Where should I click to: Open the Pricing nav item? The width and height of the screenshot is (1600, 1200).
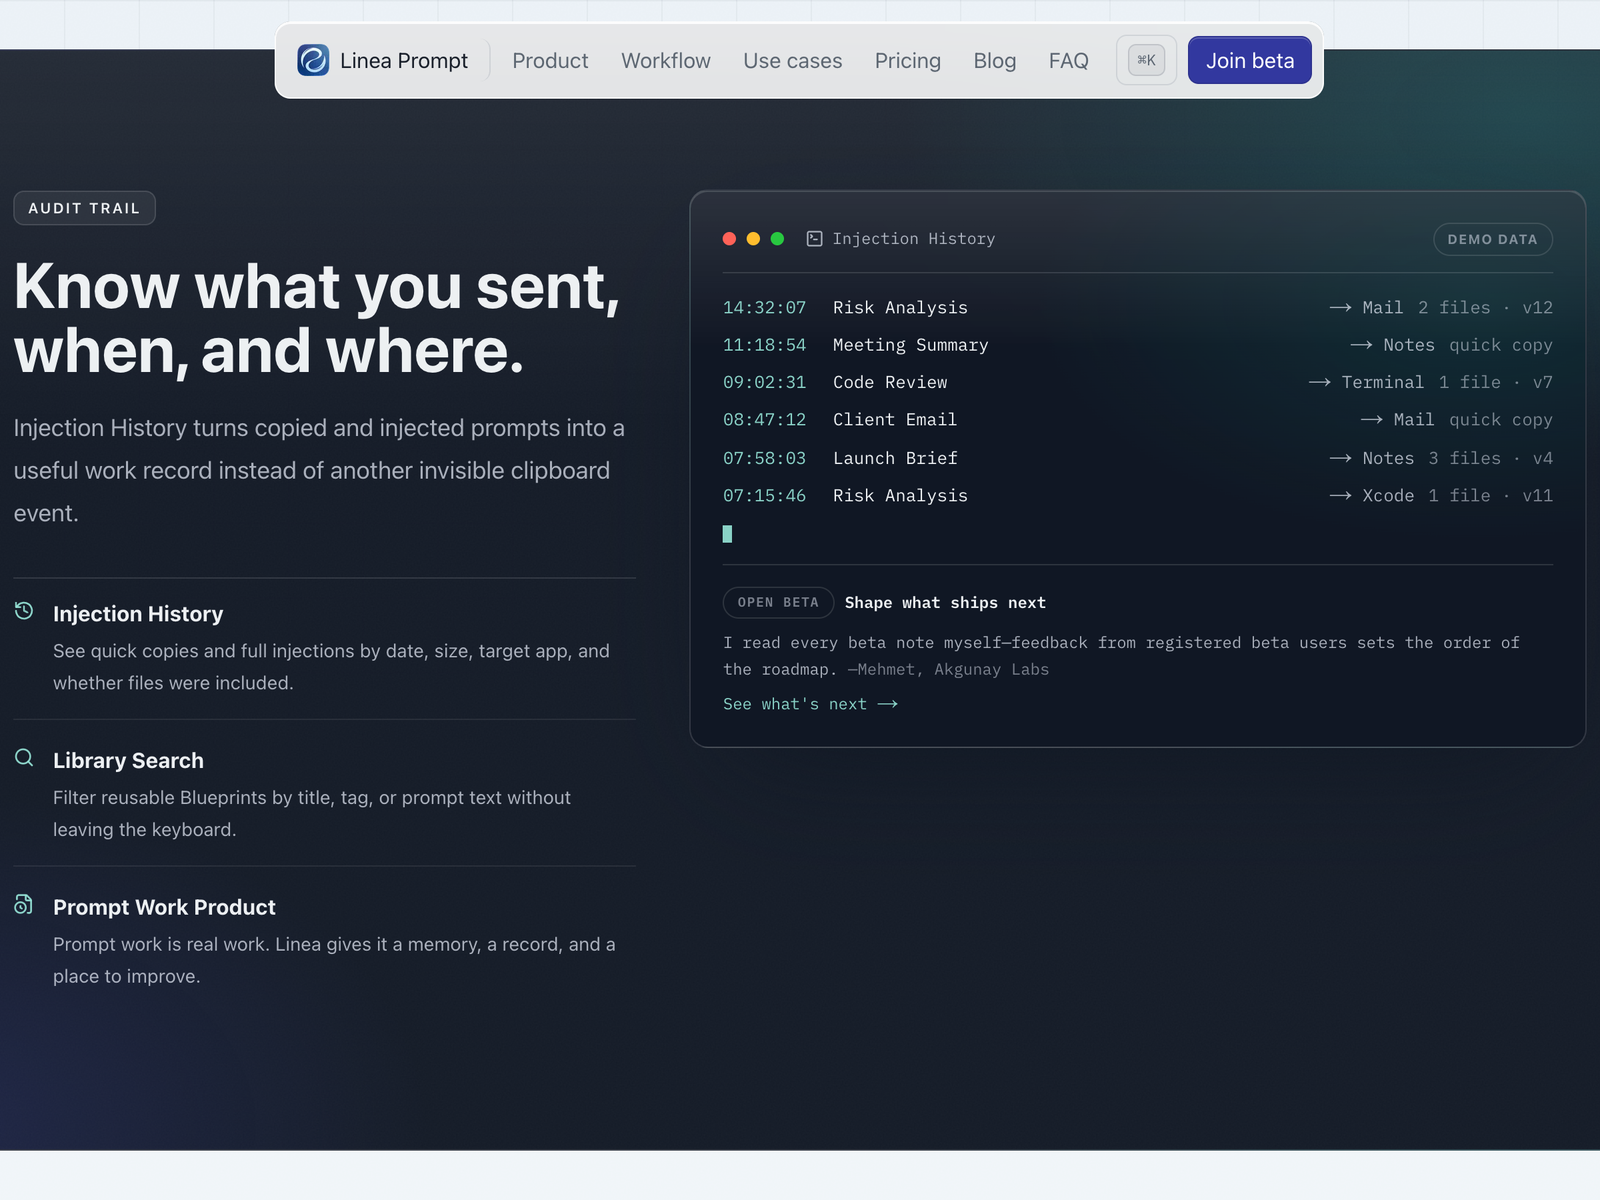[x=908, y=61]
